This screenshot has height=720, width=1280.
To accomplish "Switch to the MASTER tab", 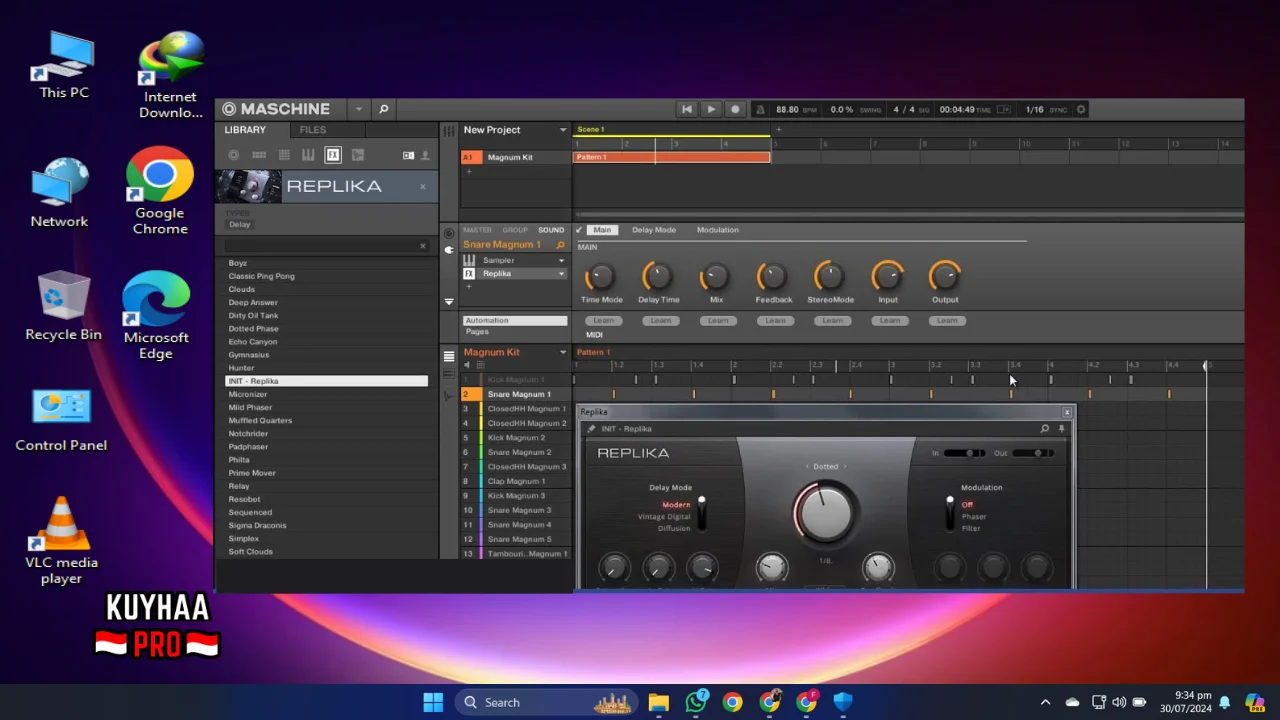I will coord(477,230).
